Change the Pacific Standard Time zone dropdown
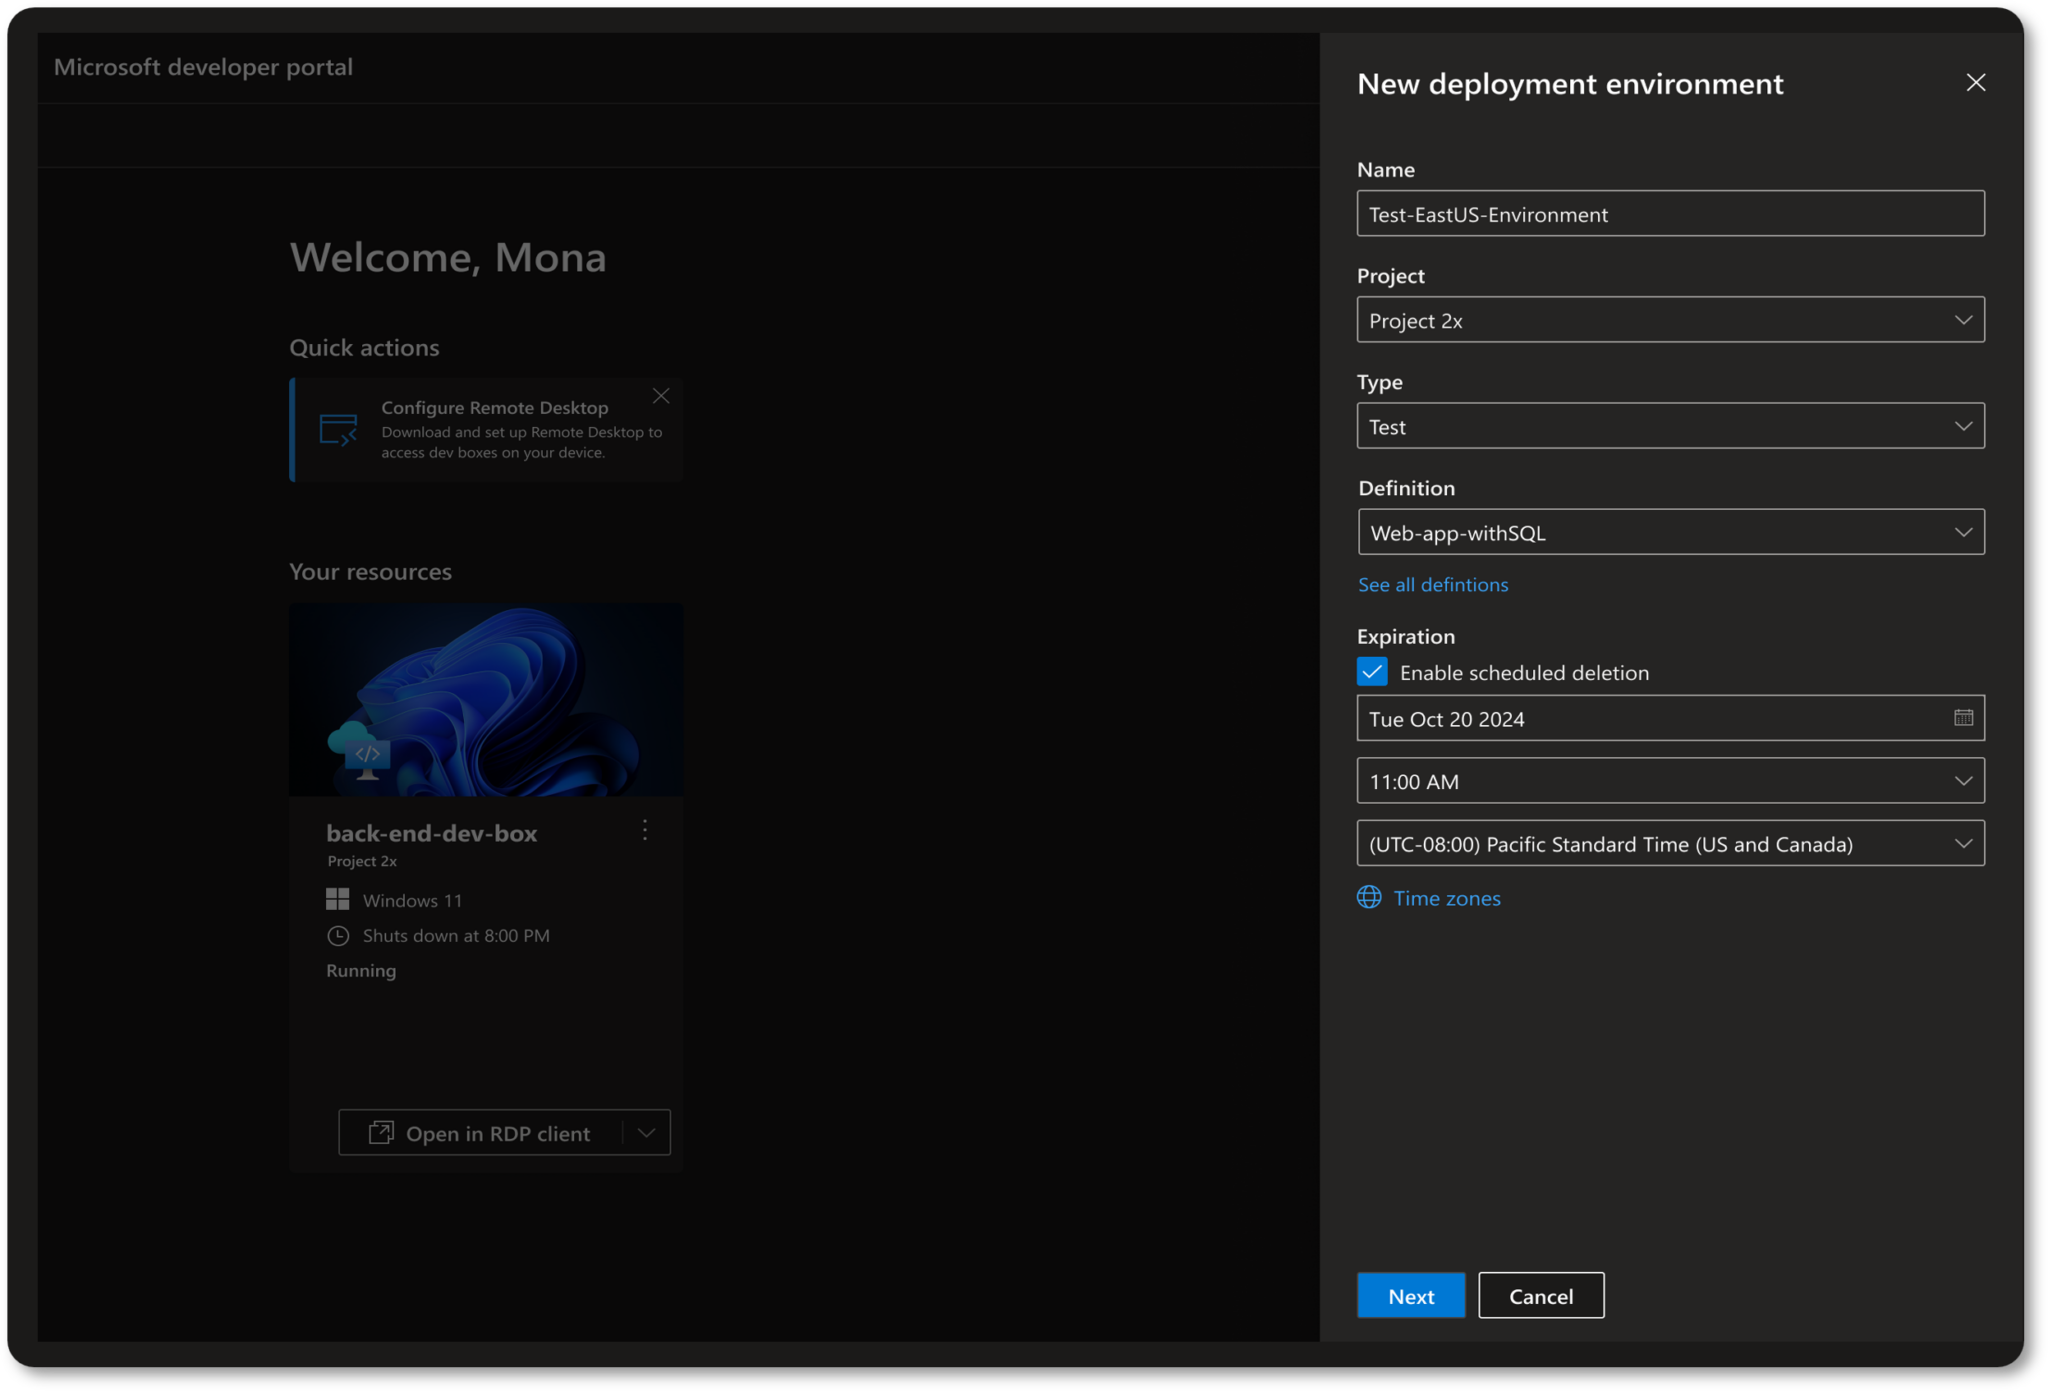 [1670, 843]
